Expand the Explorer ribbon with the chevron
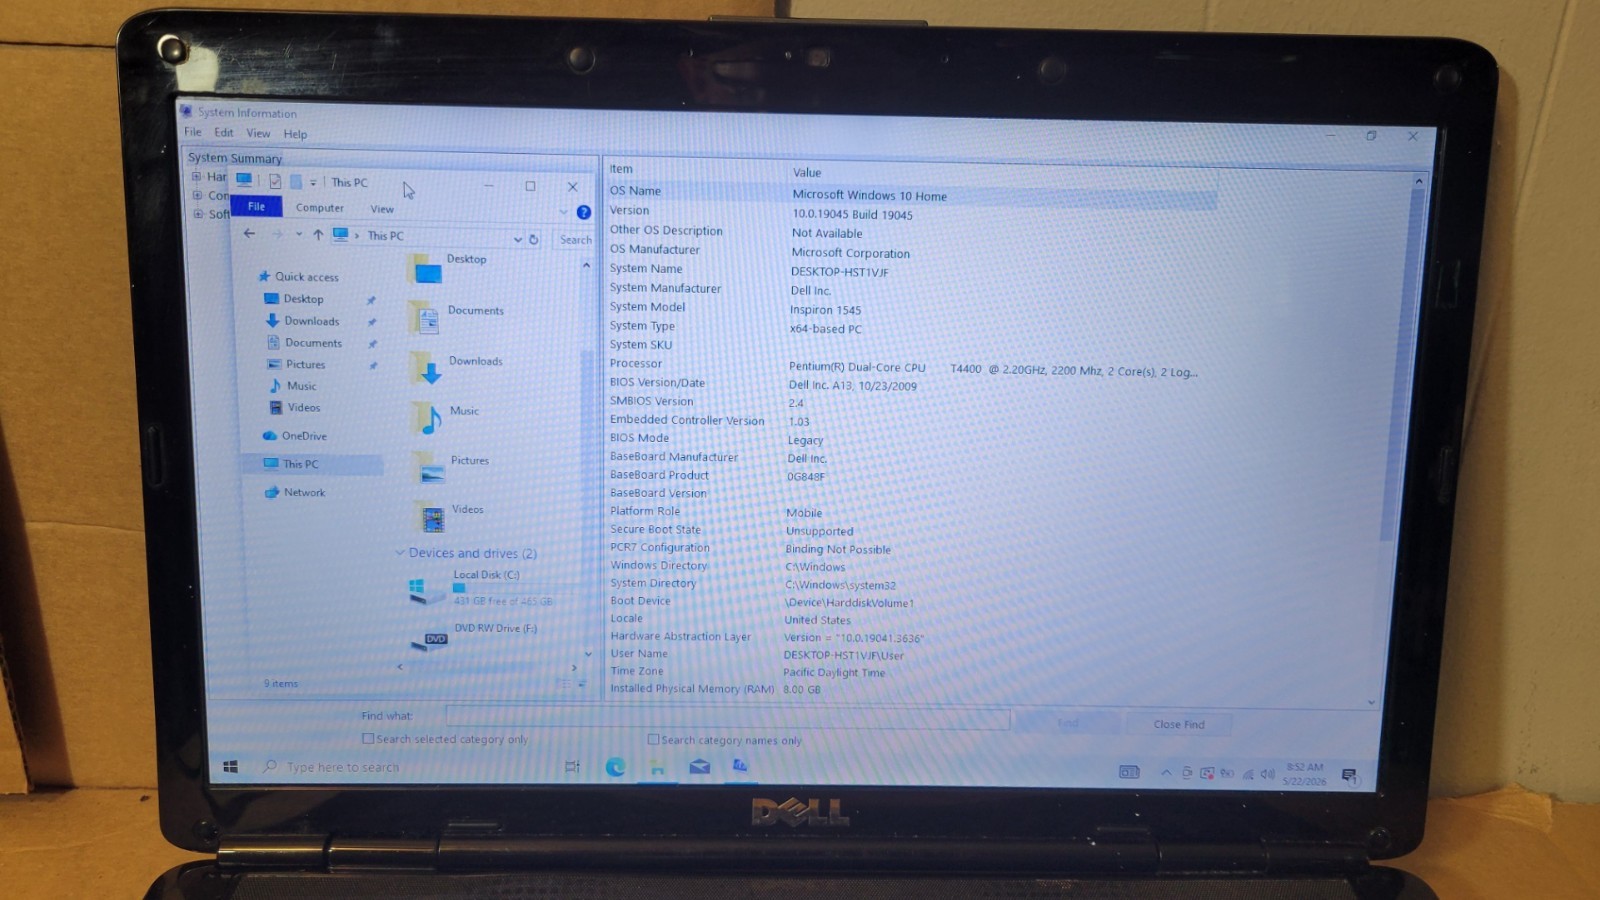This screenshot has height=900, width=1600. tap(564, 211)
